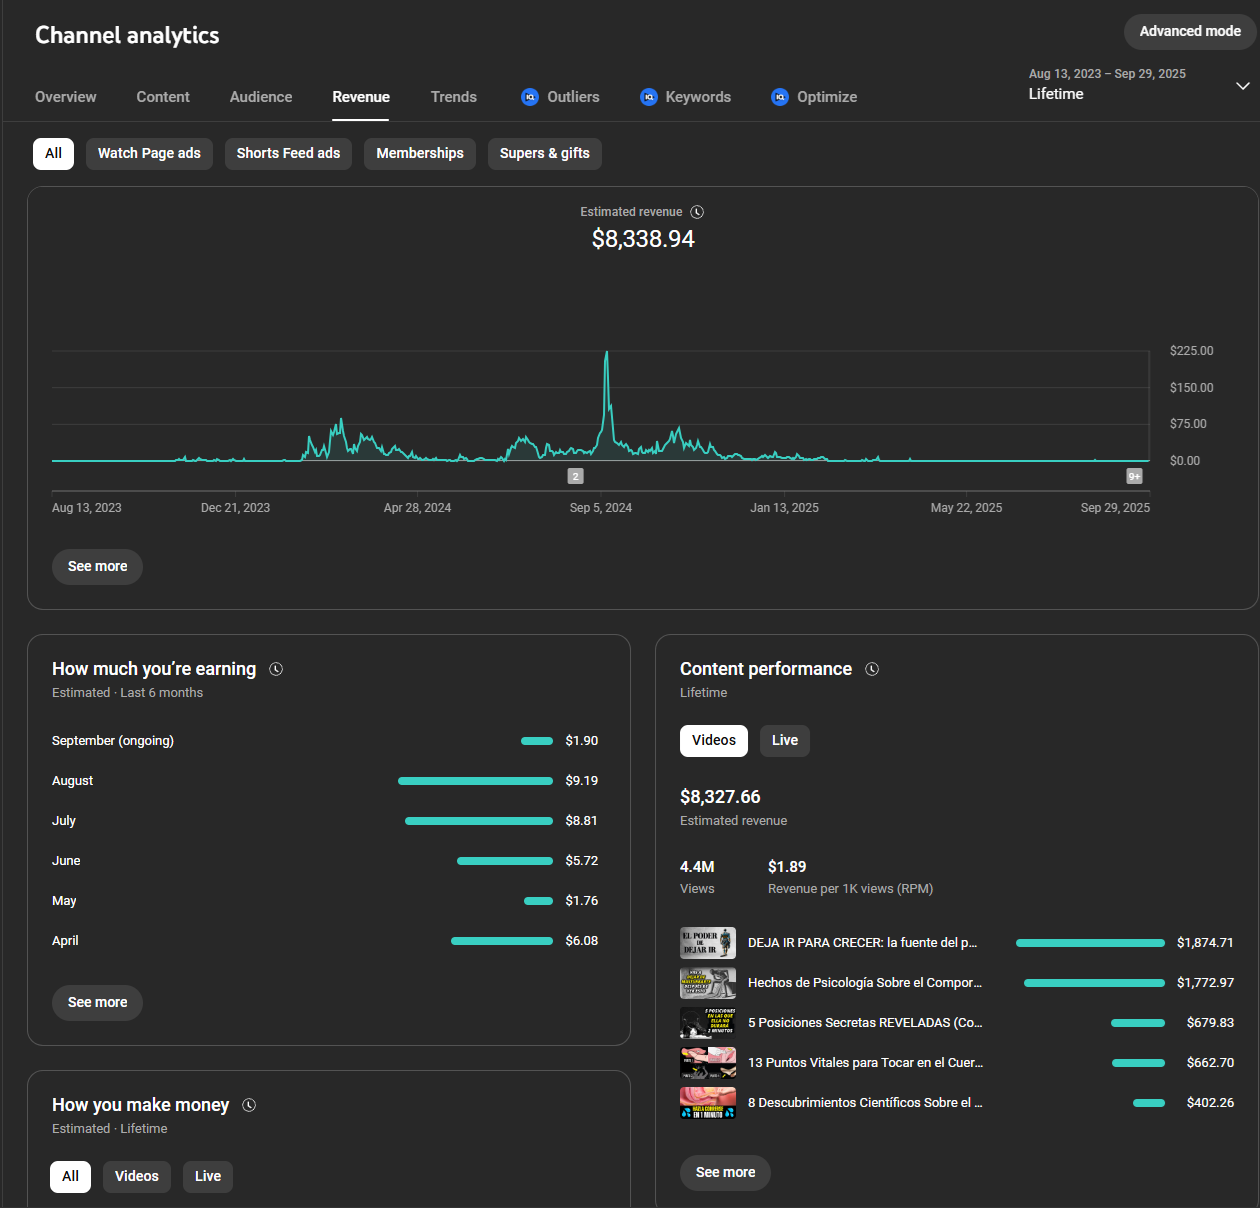Click the August earnings bar

click(475, 781)
